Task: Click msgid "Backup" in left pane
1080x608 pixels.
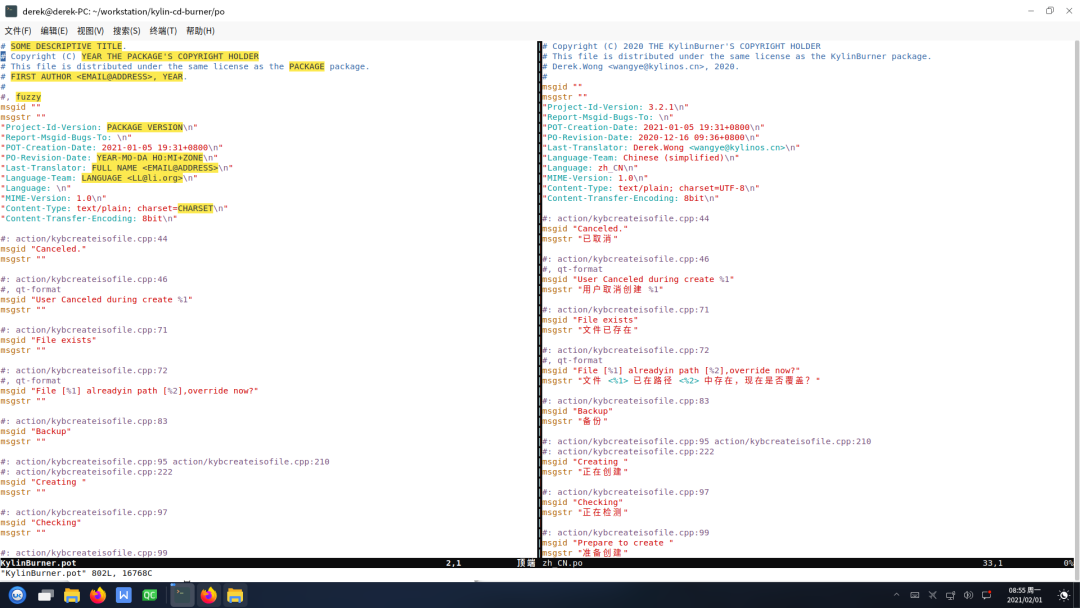Action: [36, 431]
